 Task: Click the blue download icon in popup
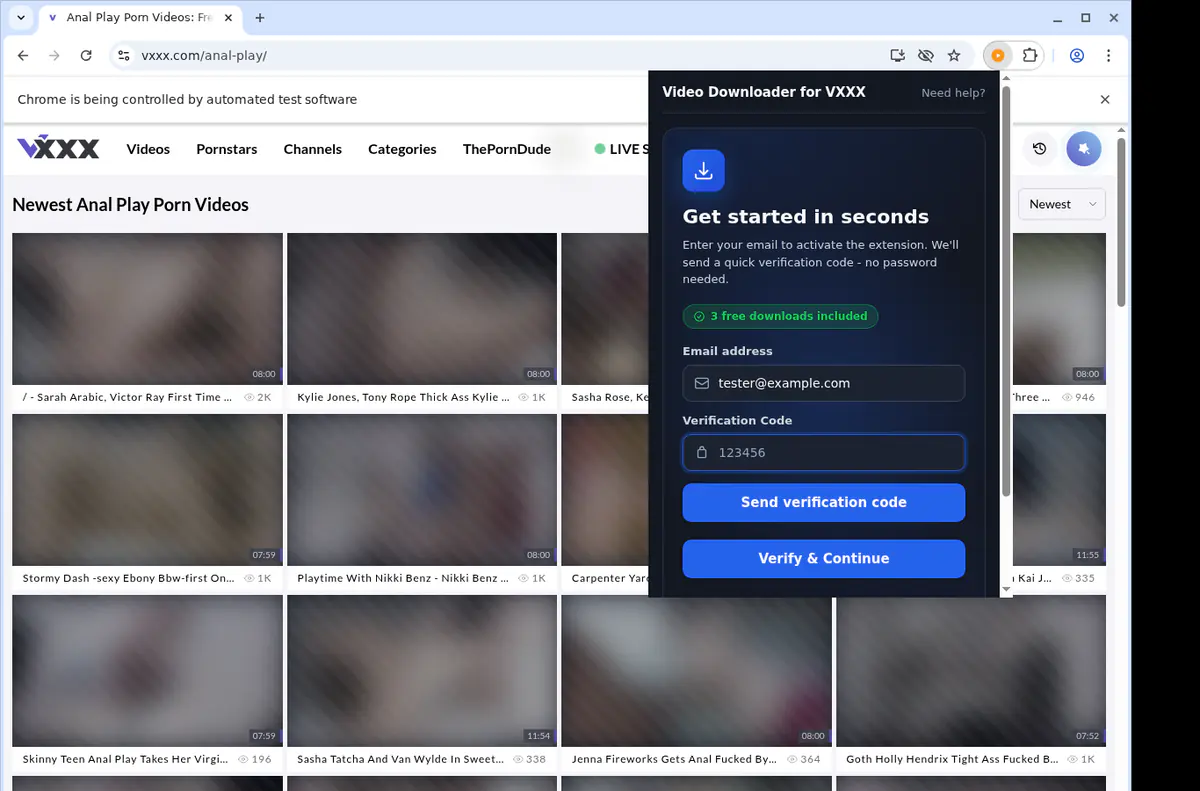704,171
